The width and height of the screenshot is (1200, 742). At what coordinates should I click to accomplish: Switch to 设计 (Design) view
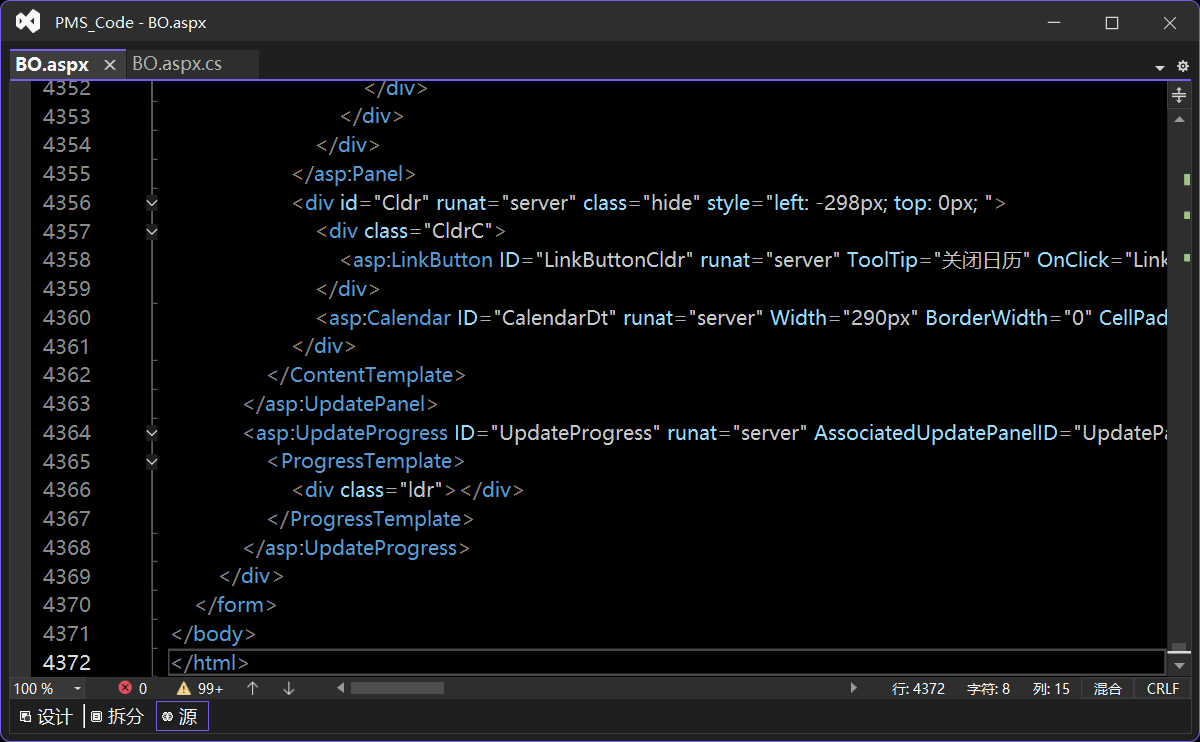46,716
